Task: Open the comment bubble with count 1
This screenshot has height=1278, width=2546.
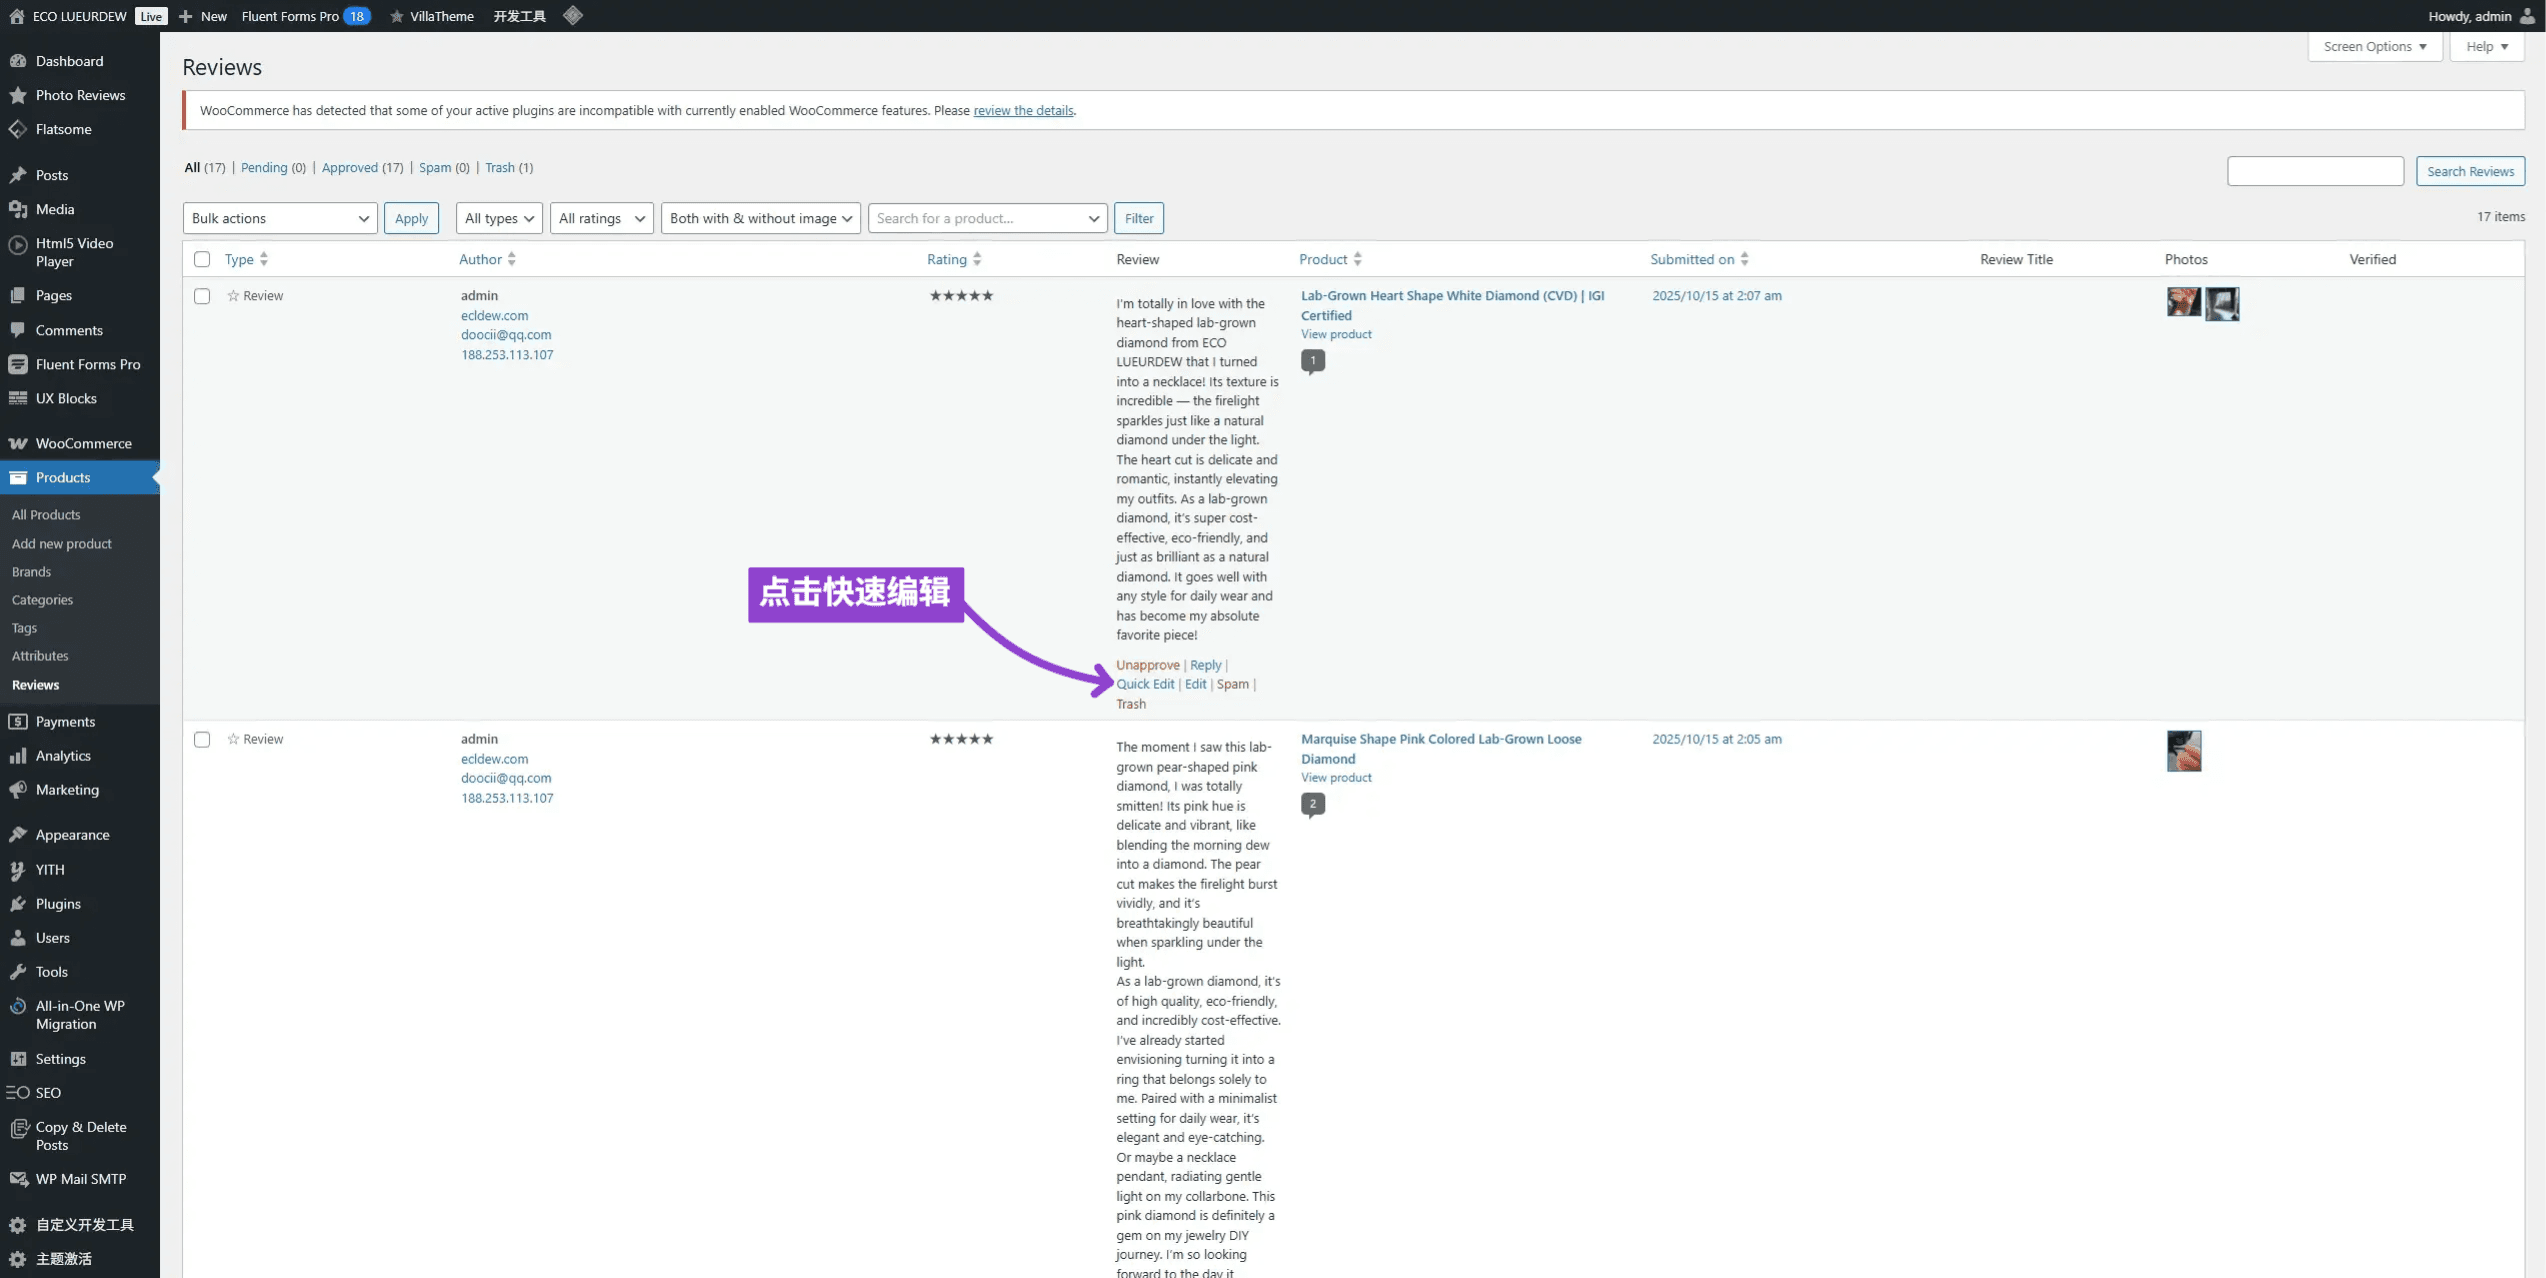Action: (1312, 360)
